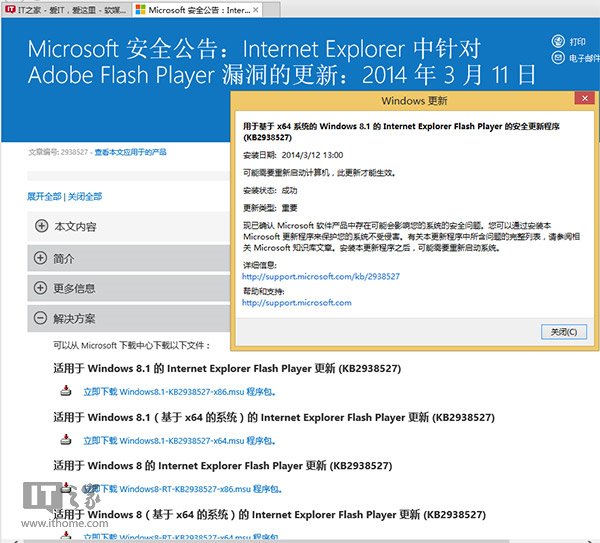Viewport: 600px width, 543px height.
Task: Click download icon beside Windows8.1-KB2938527-x86.msu
Action: tap(67, 390)
